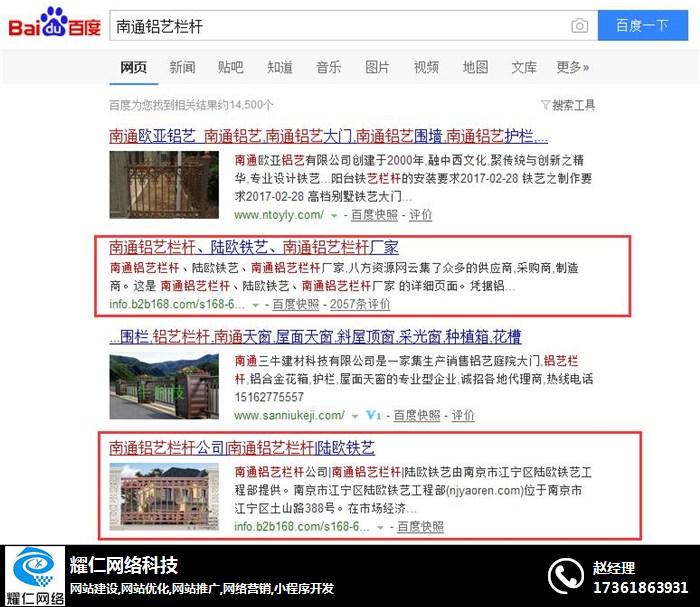Click info.b2b168.com URL beside 2057条评价
700x607 pixels.
tap(177, 304)
